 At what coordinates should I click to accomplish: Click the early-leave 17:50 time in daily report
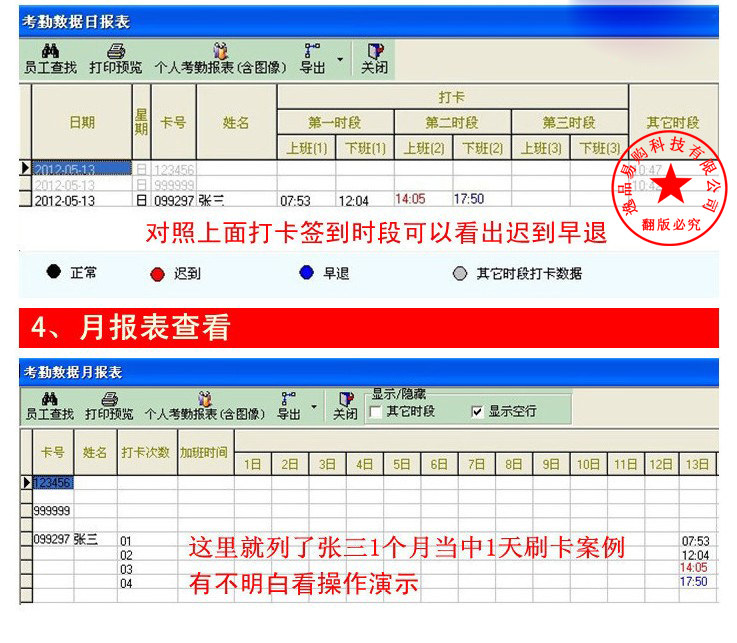469,199
